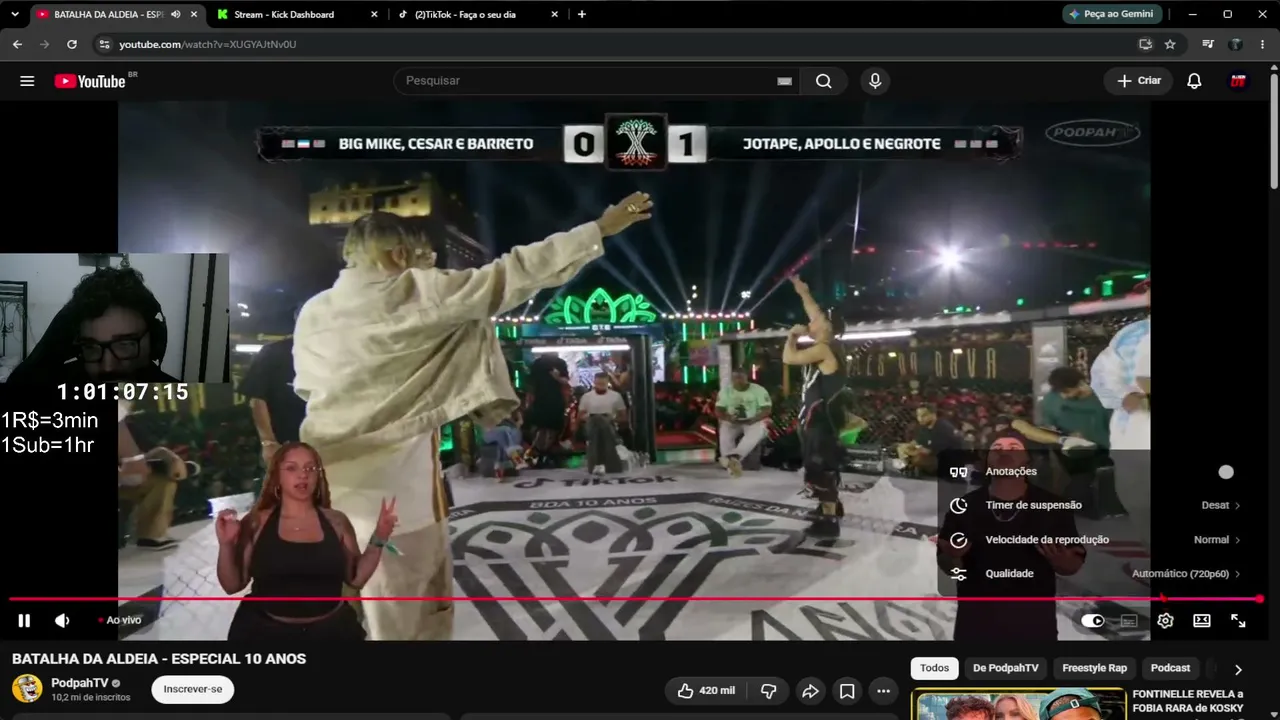Seek on the video progress bar
Screen dimensions: 1280x720
click(634, 599)
